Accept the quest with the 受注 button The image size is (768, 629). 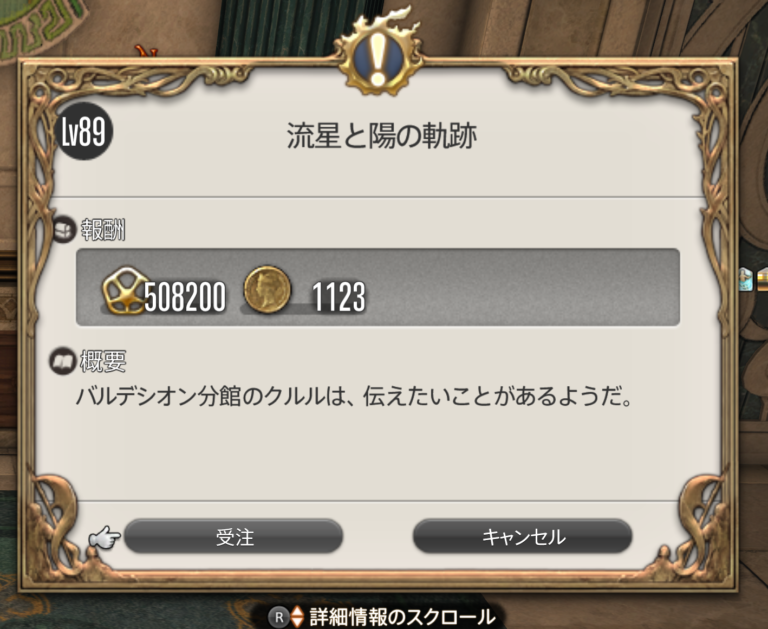tap(233, 537)
